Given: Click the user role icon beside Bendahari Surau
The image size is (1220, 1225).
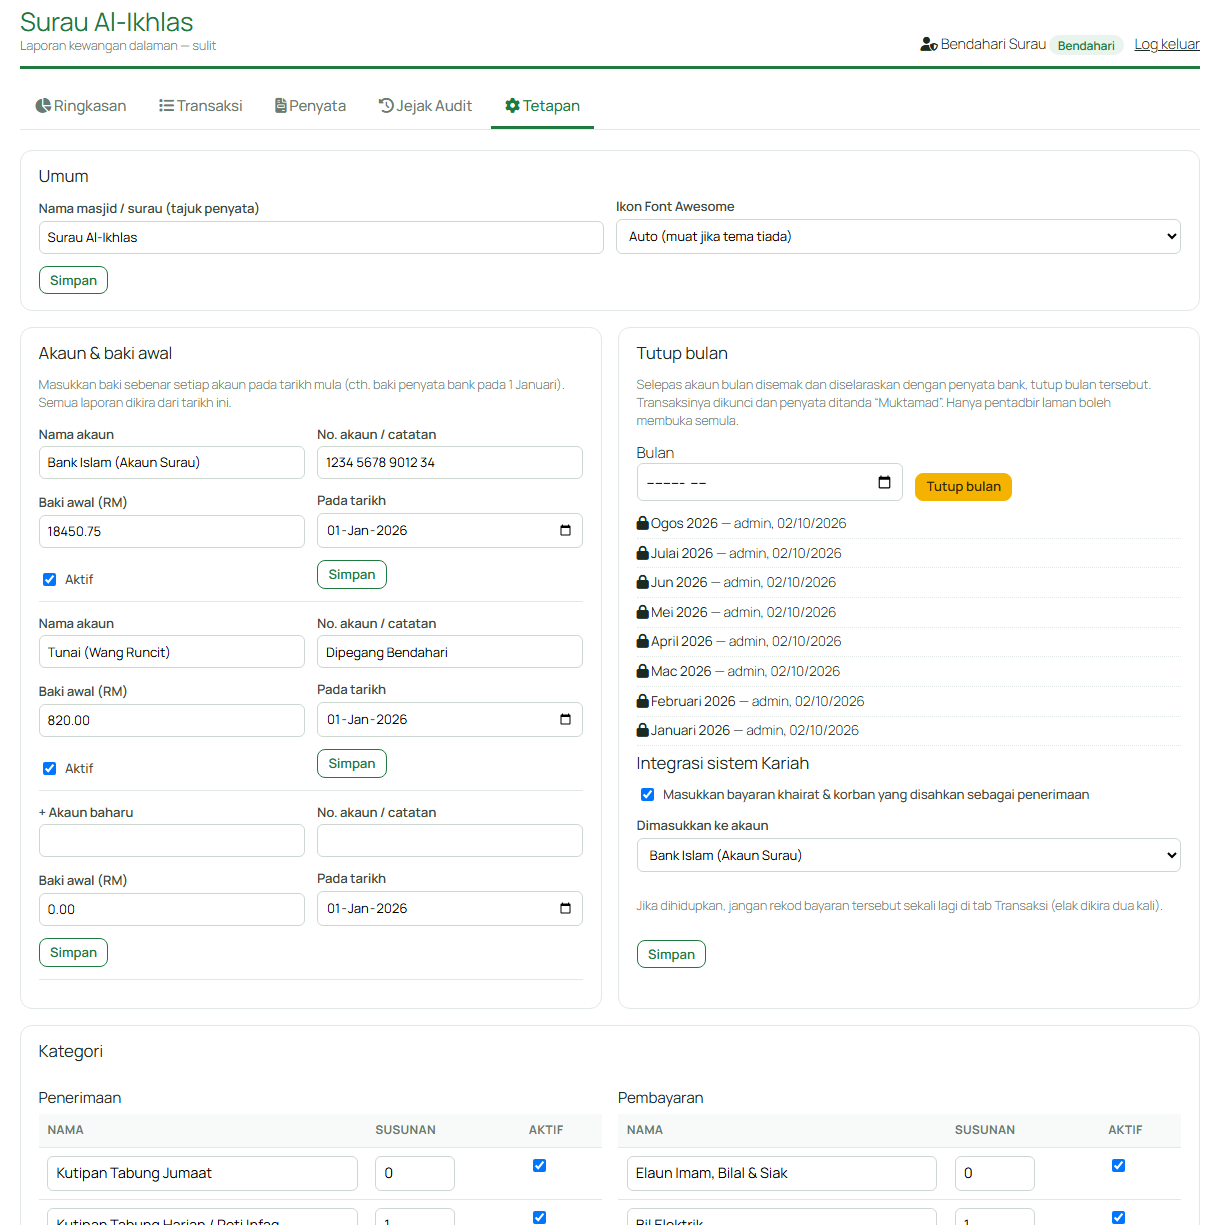Looking at the screenshot, I should coord(928,44).
